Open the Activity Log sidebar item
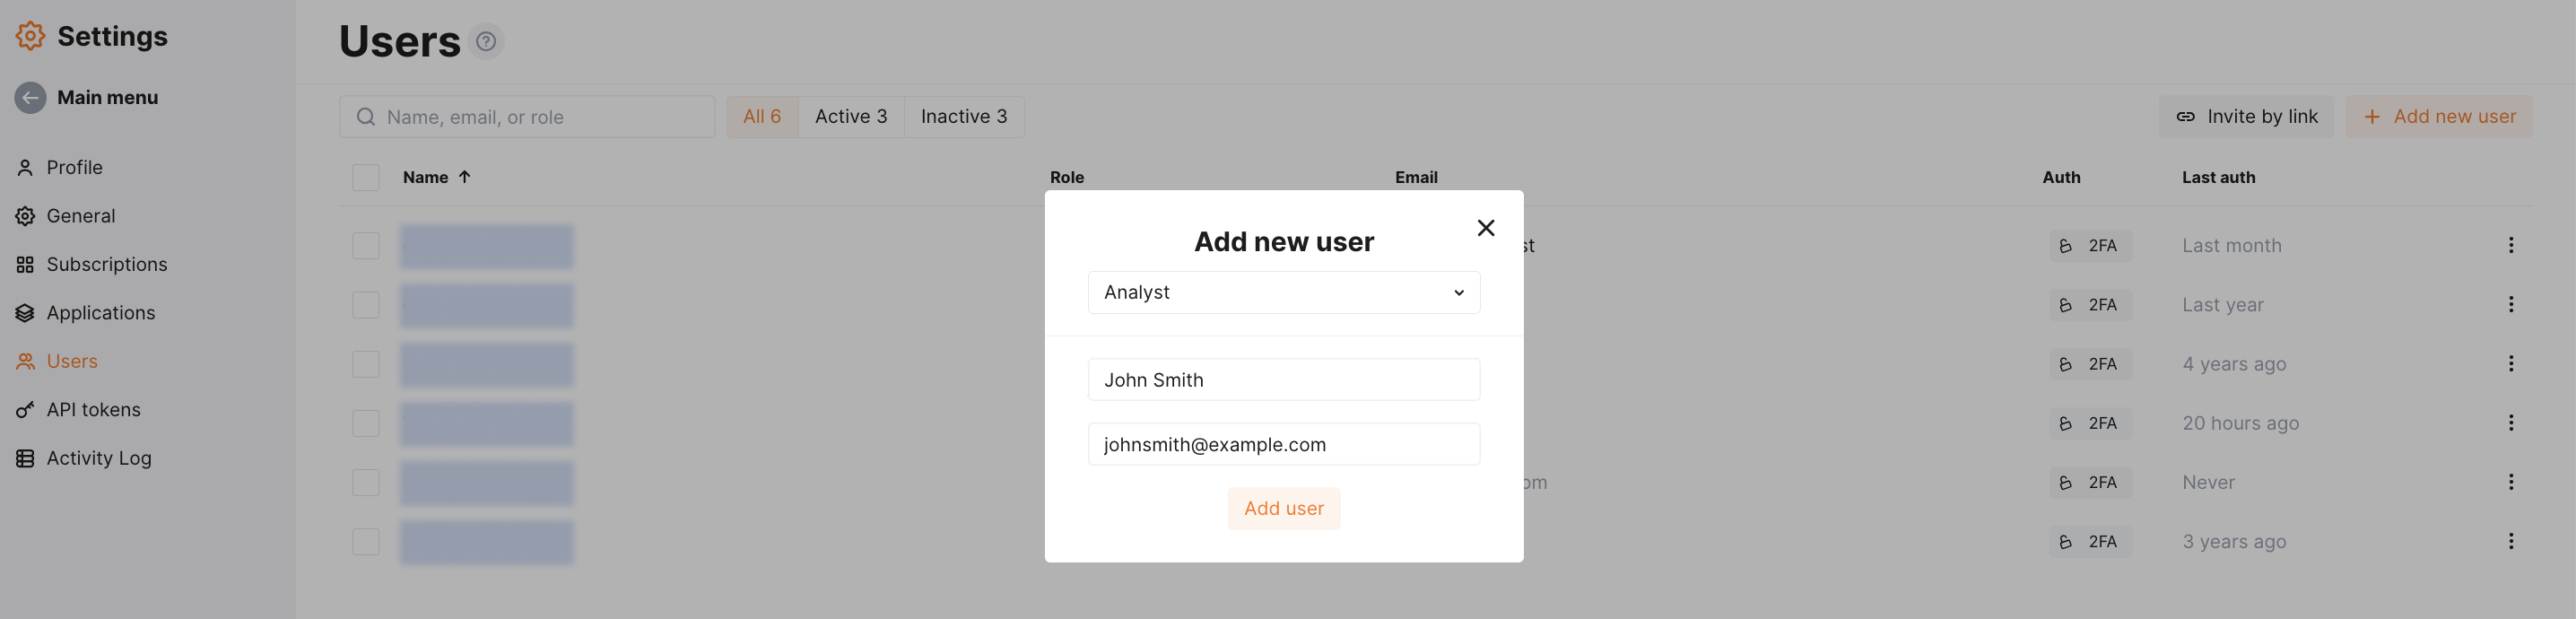This screenshot has width=2576, height=619. (x=98, y=458)
